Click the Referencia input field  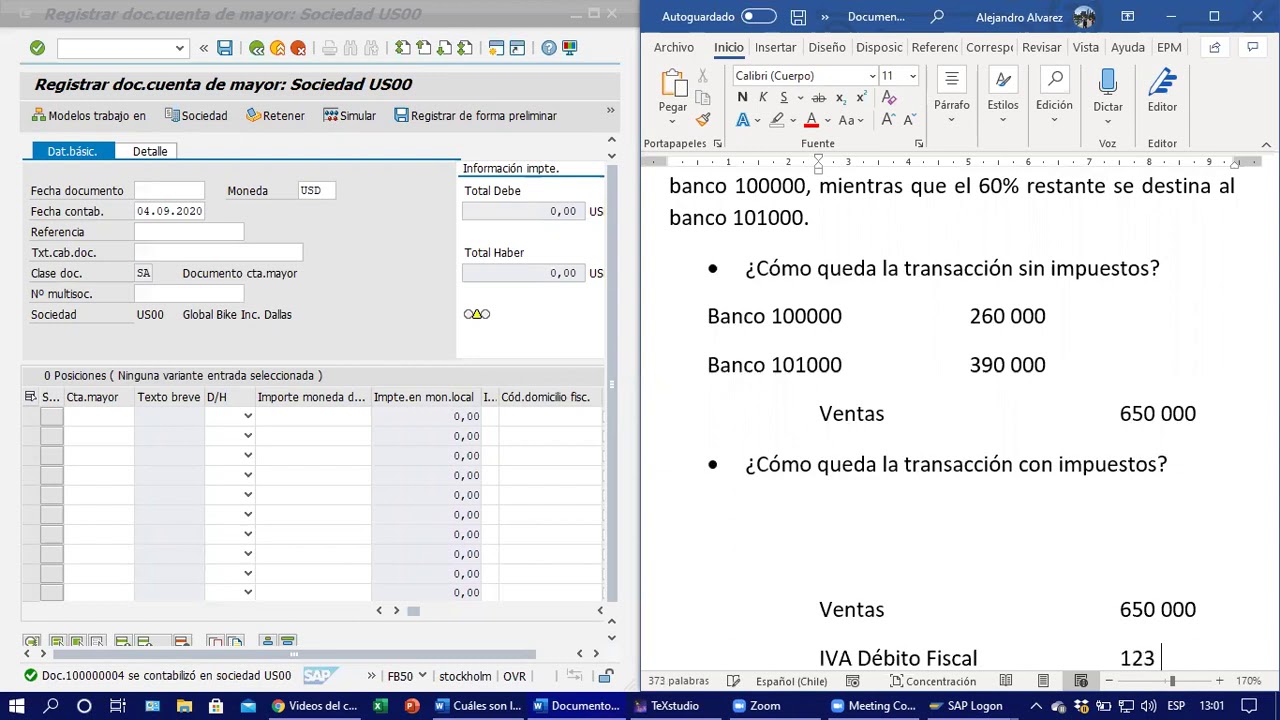189,232
